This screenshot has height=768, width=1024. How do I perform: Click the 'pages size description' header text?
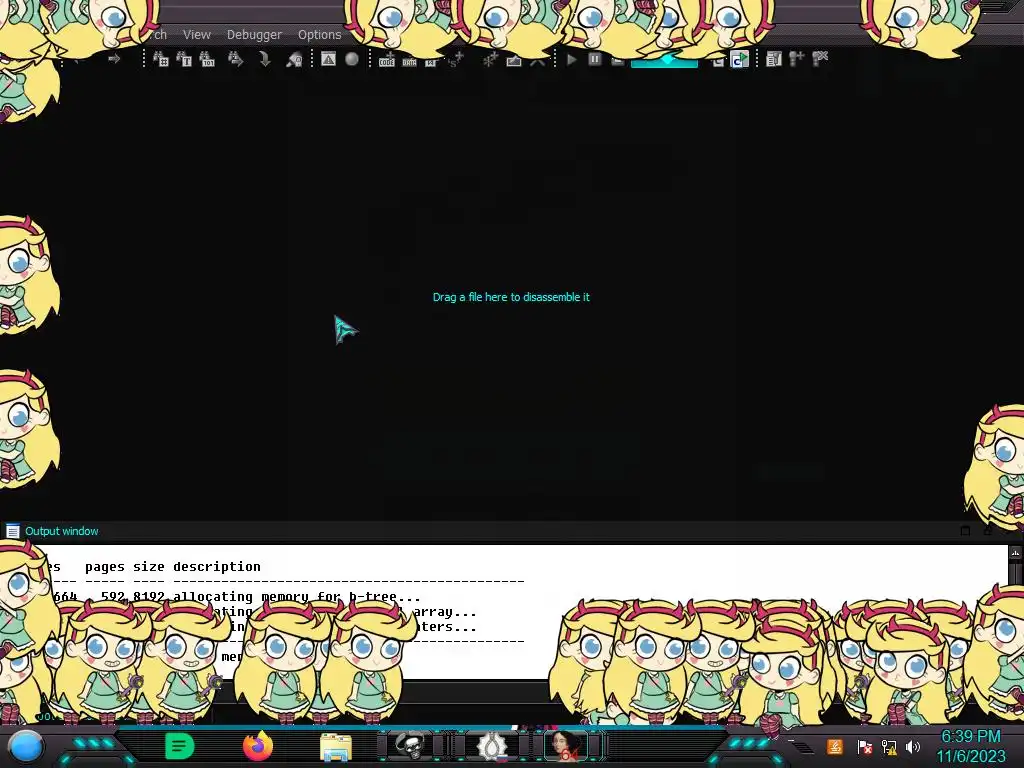(172, 566)
